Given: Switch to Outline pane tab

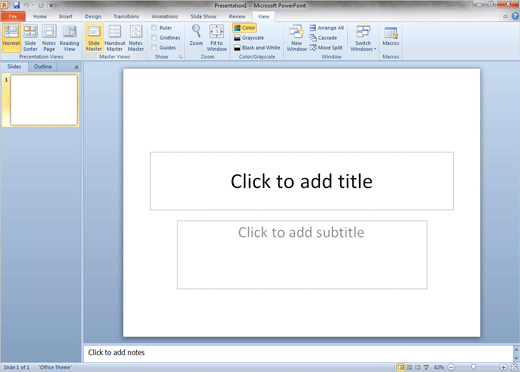Looking at the screenshot, I should tap(43, 67).
